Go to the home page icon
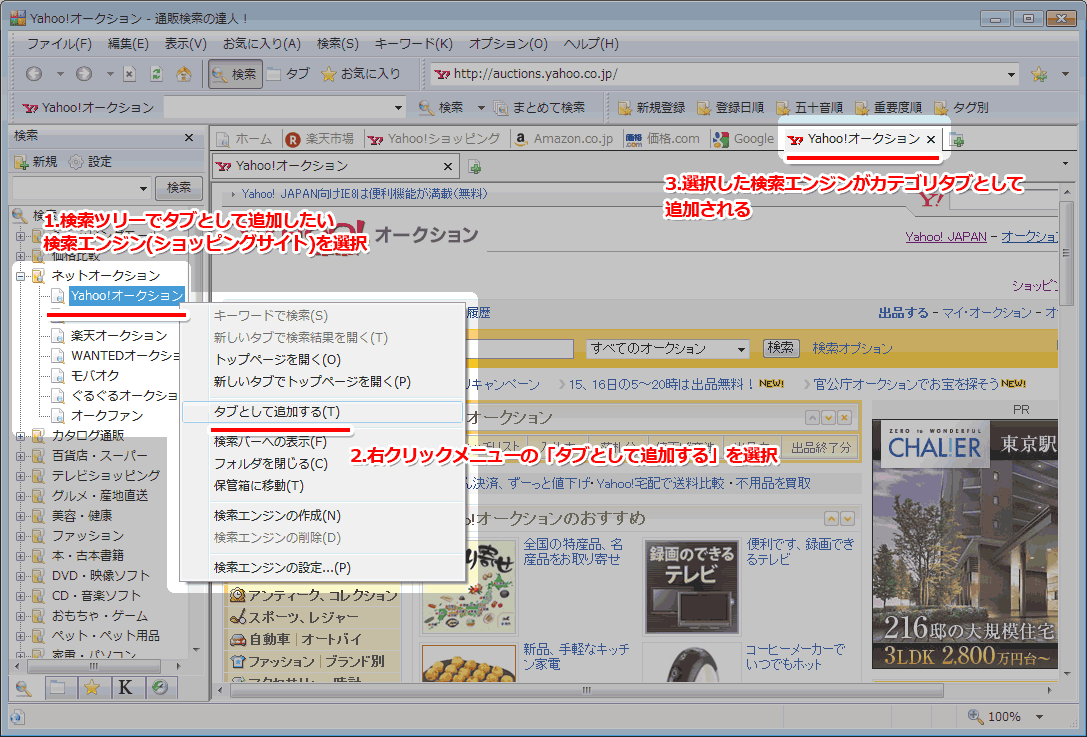This screenshot has width=1087, height=737. pyautogui.click(x=184, y=73)
